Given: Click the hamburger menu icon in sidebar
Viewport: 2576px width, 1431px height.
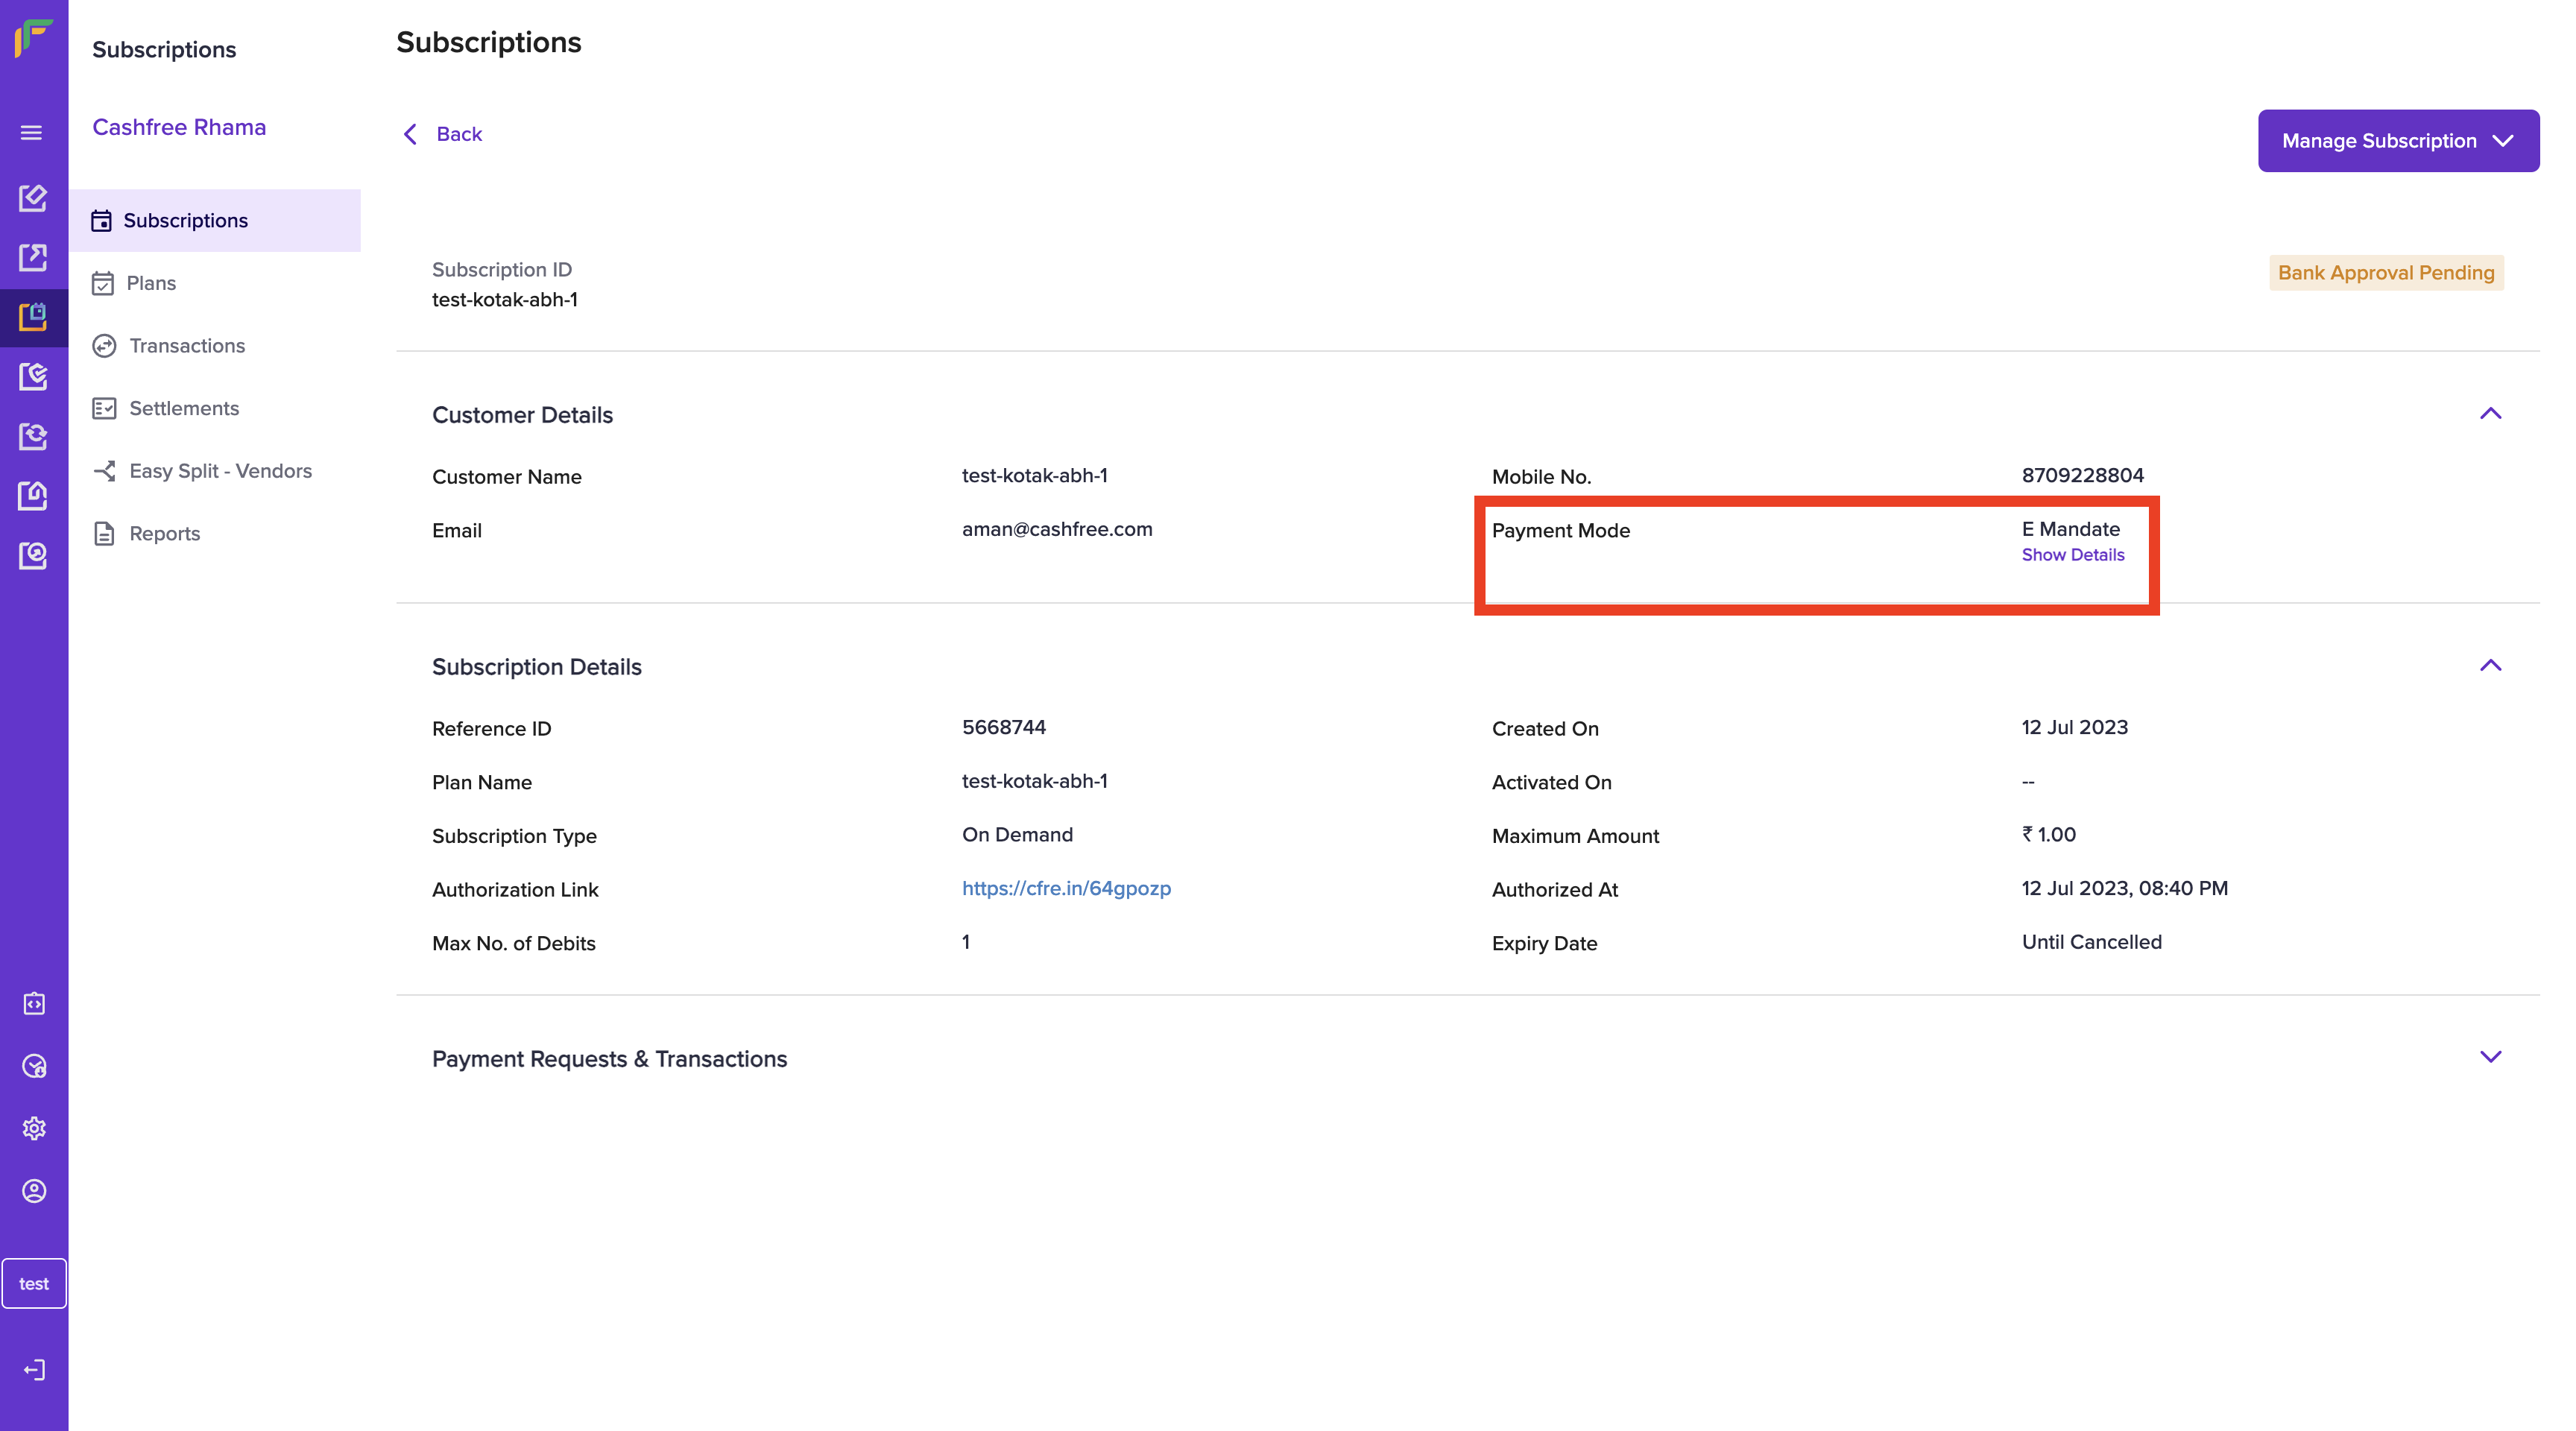Looking at the screenshot, I should point(32,133).
